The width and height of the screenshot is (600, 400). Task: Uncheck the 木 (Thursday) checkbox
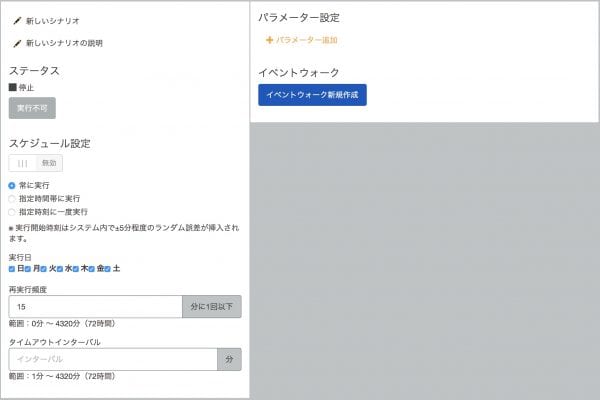[x=76, y=269]
